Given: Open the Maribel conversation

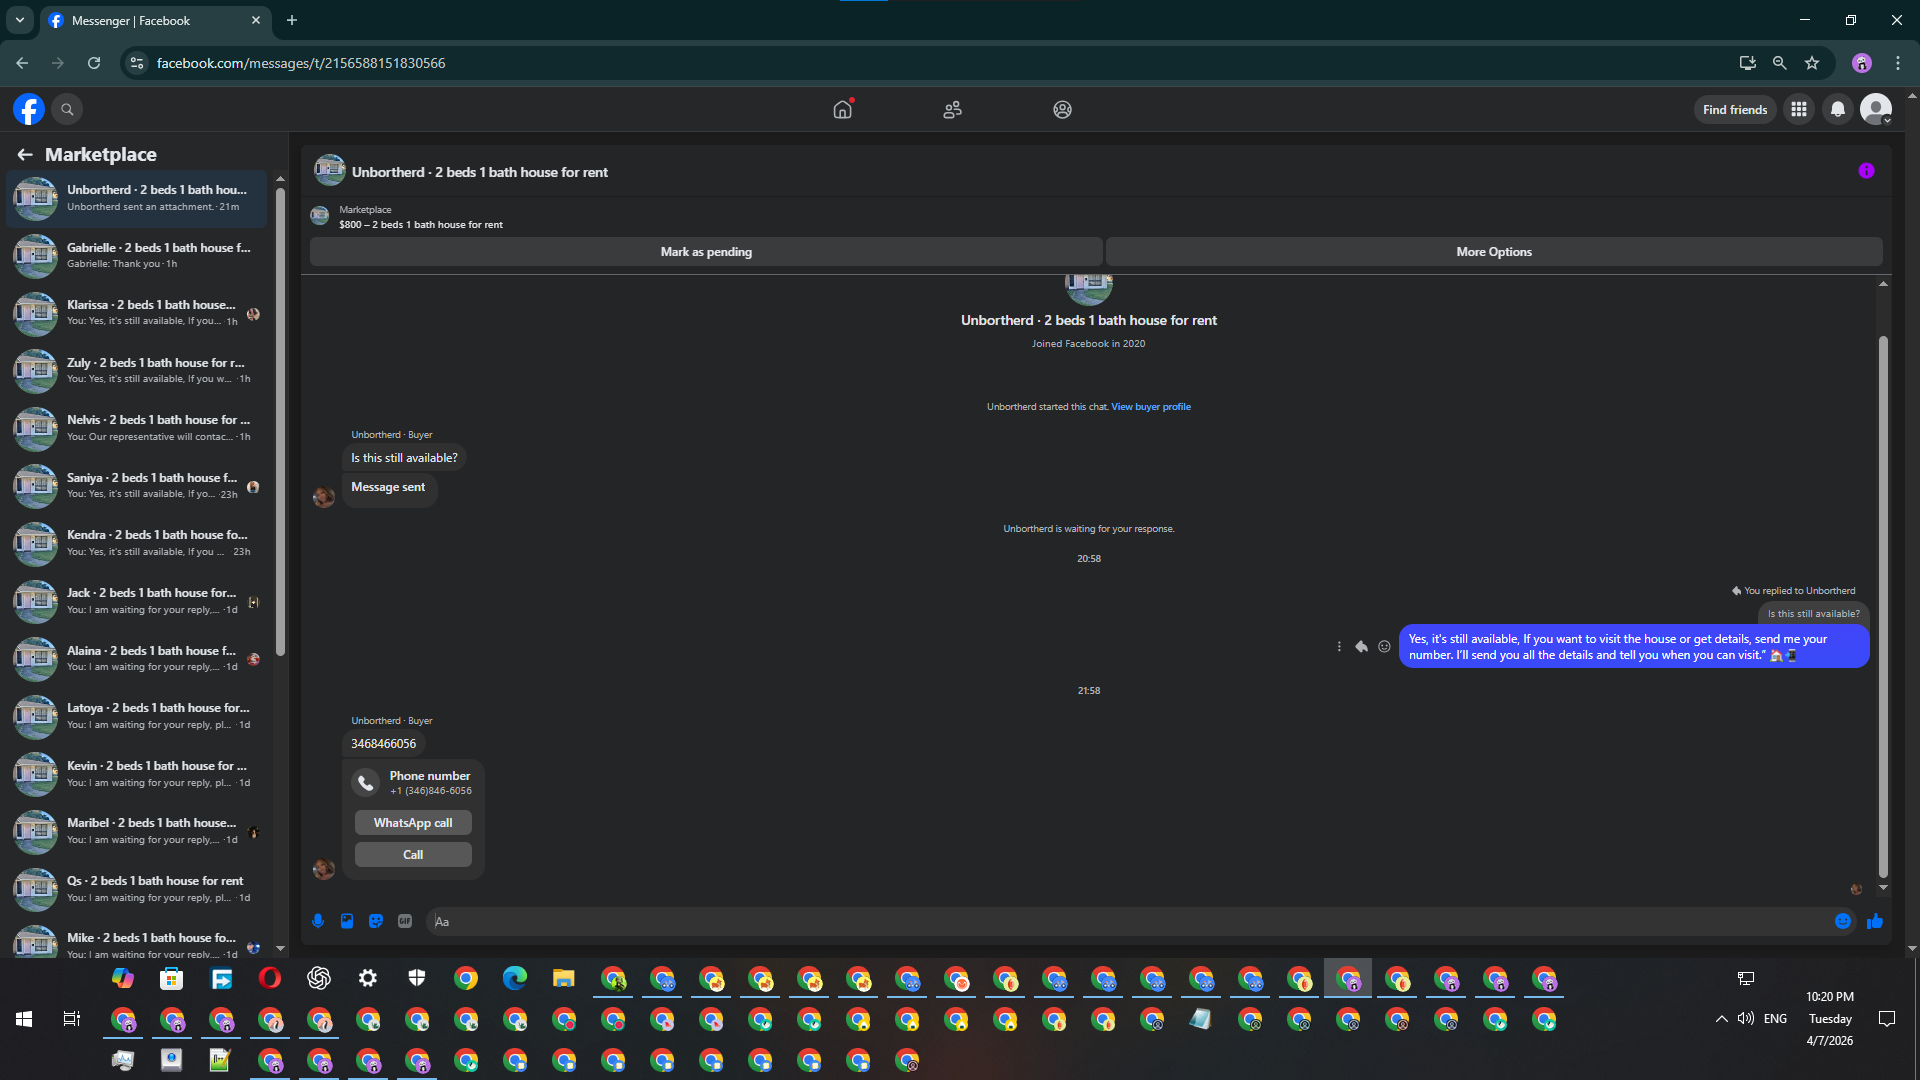Looking at the screenshot, I should click(137, 831).
